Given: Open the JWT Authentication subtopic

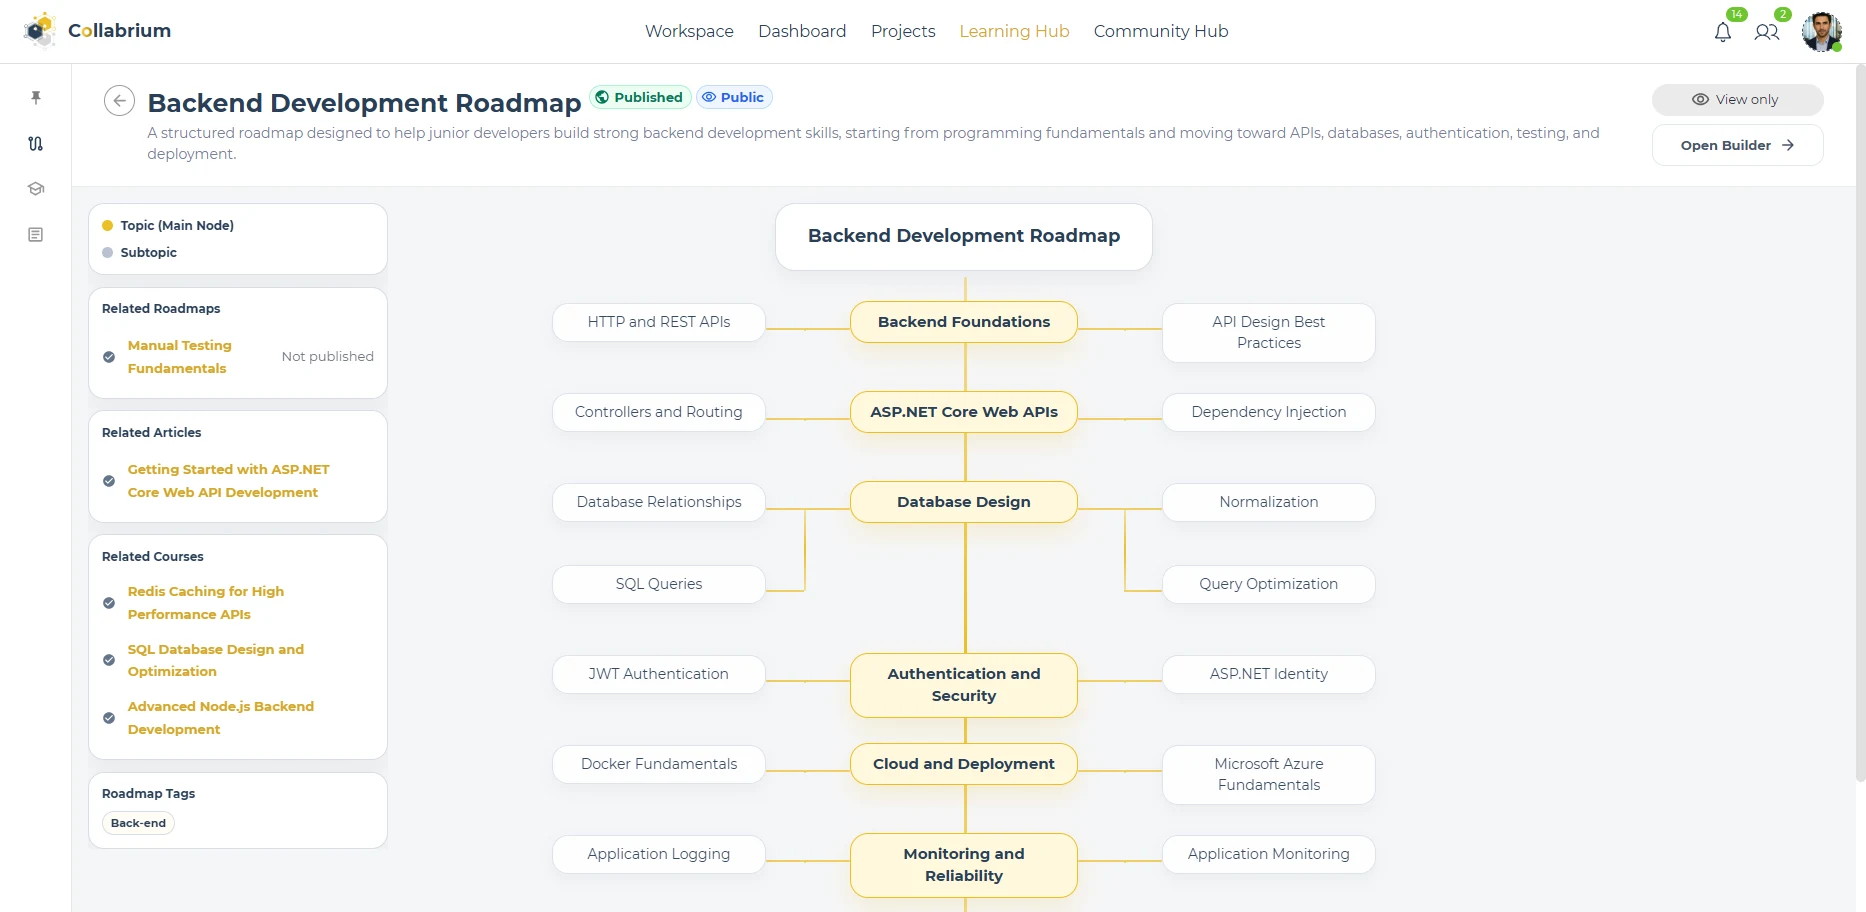Looking at the screenshot, I should [659, 674].
